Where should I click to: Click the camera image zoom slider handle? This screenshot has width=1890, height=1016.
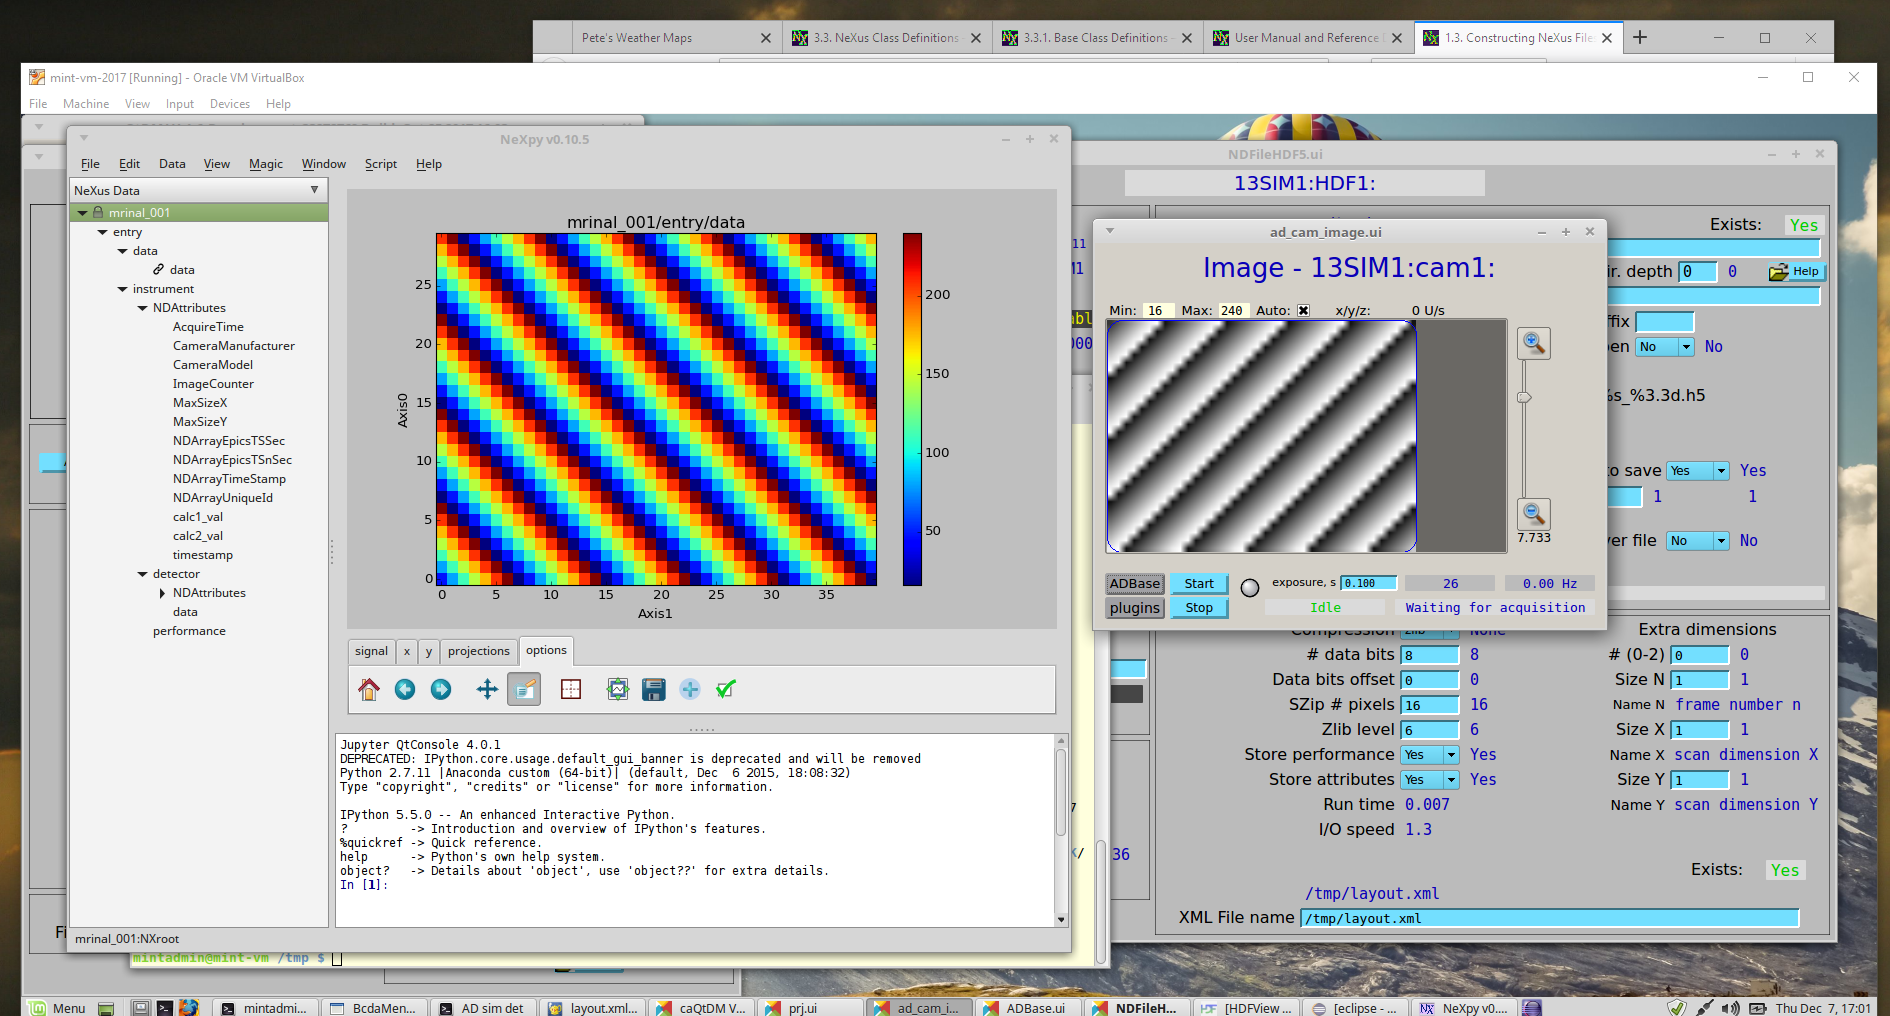1524,398
